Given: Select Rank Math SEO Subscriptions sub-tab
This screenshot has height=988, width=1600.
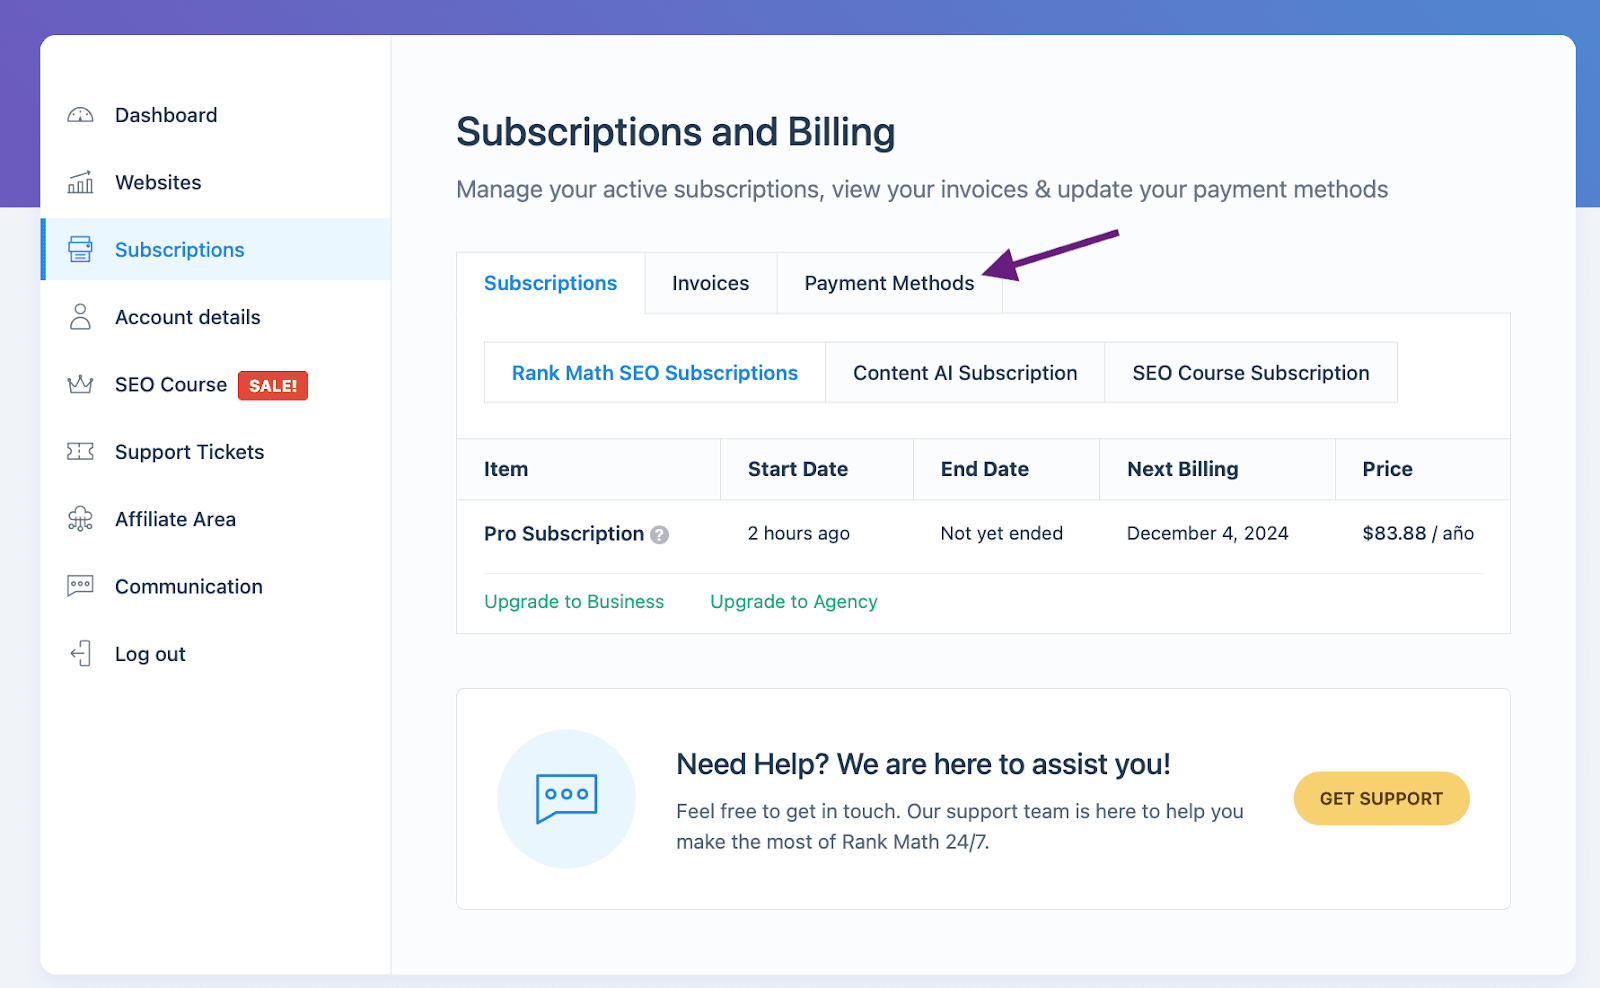Looking at the screenshot, I should click(655, 373).
